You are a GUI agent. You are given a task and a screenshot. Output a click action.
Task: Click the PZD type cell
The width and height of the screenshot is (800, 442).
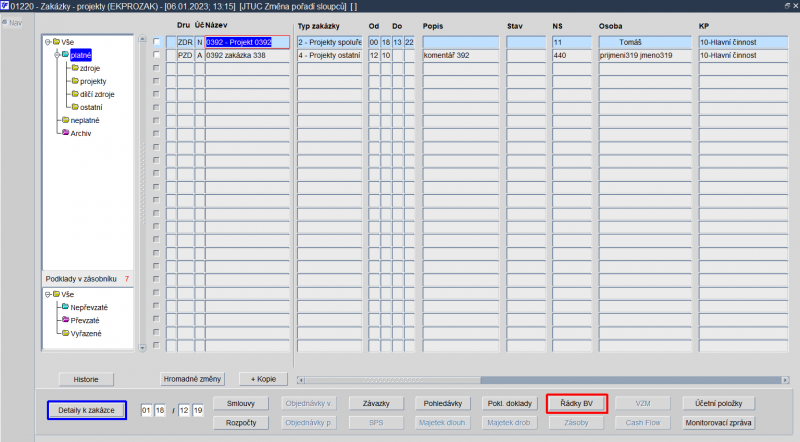[185, 55]
